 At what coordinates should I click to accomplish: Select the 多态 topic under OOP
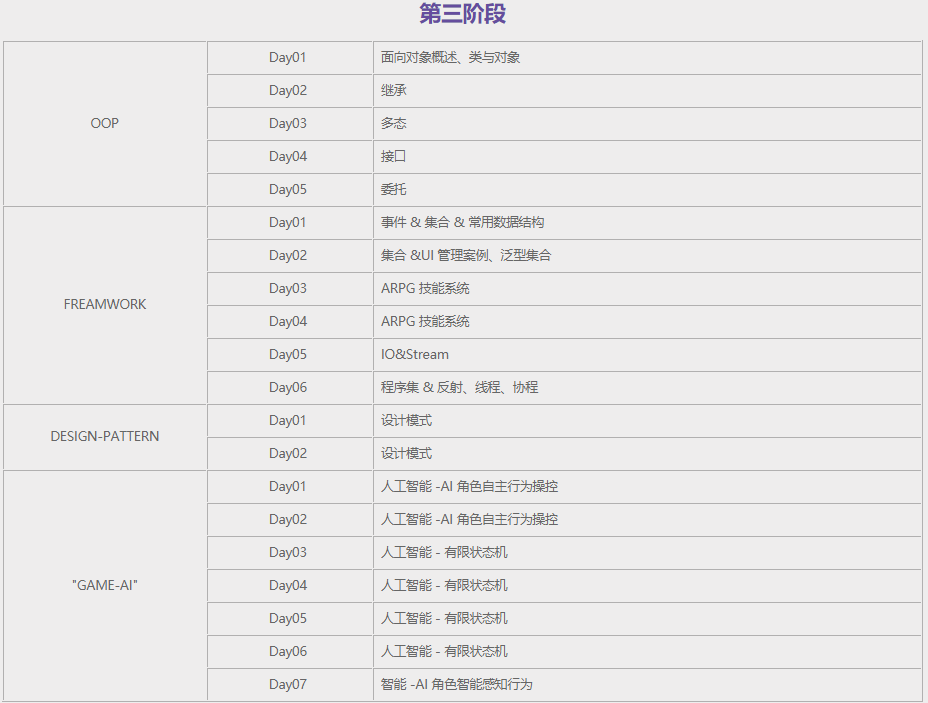390,123
